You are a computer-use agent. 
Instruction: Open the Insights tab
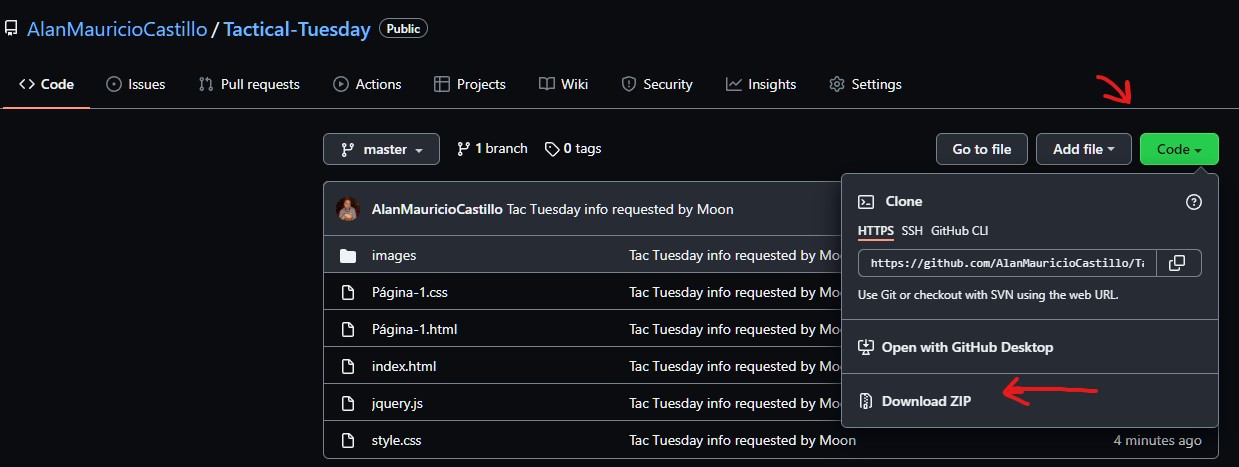coord(761,84)
